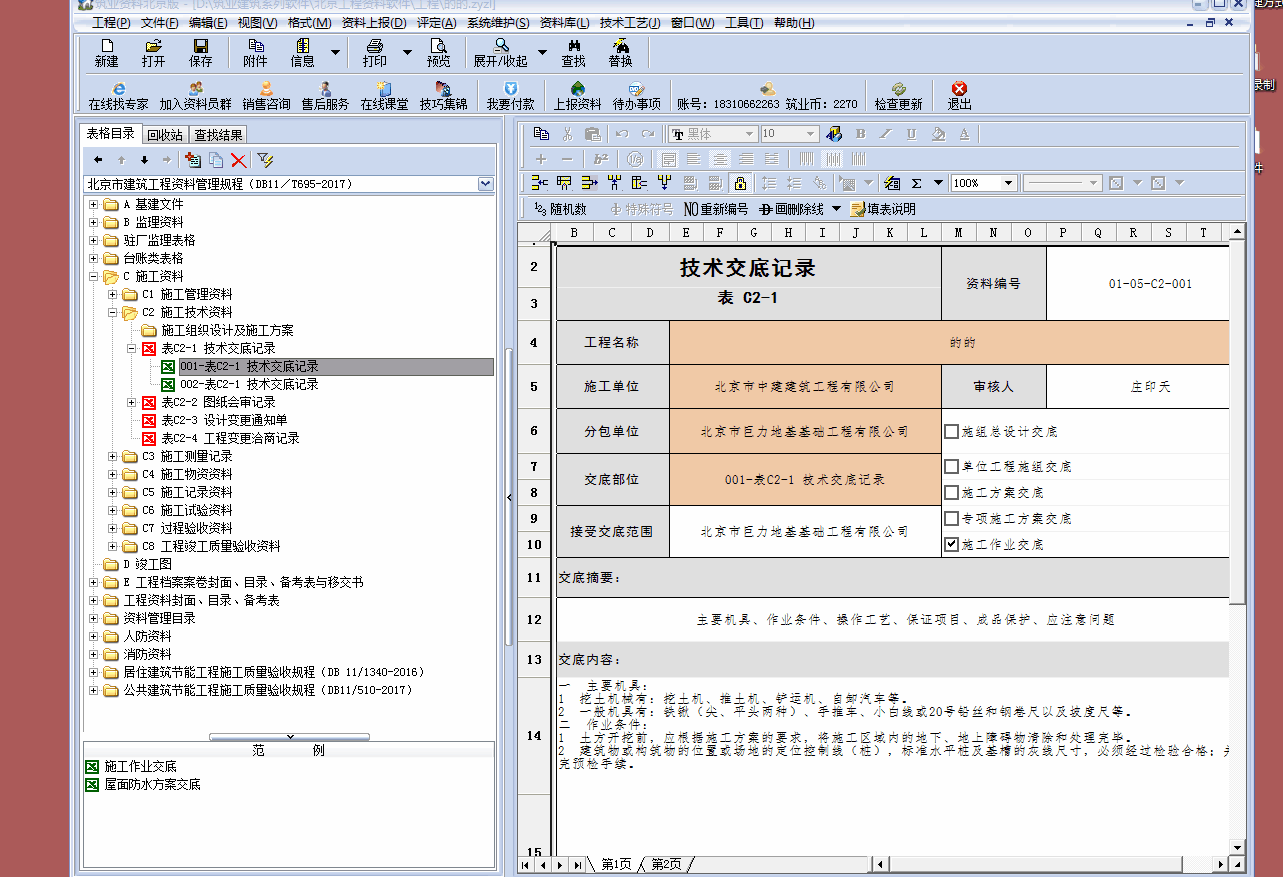Click the NO重新编号 renumber button

click(716, 209)
